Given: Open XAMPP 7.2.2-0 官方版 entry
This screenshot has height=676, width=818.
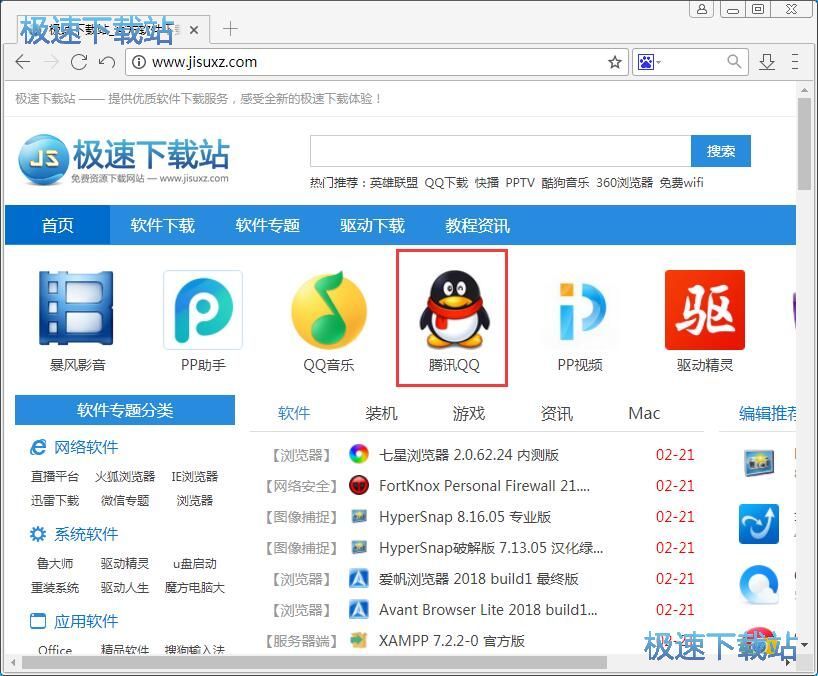Looking at the screenshot, I should coord(452,641).
